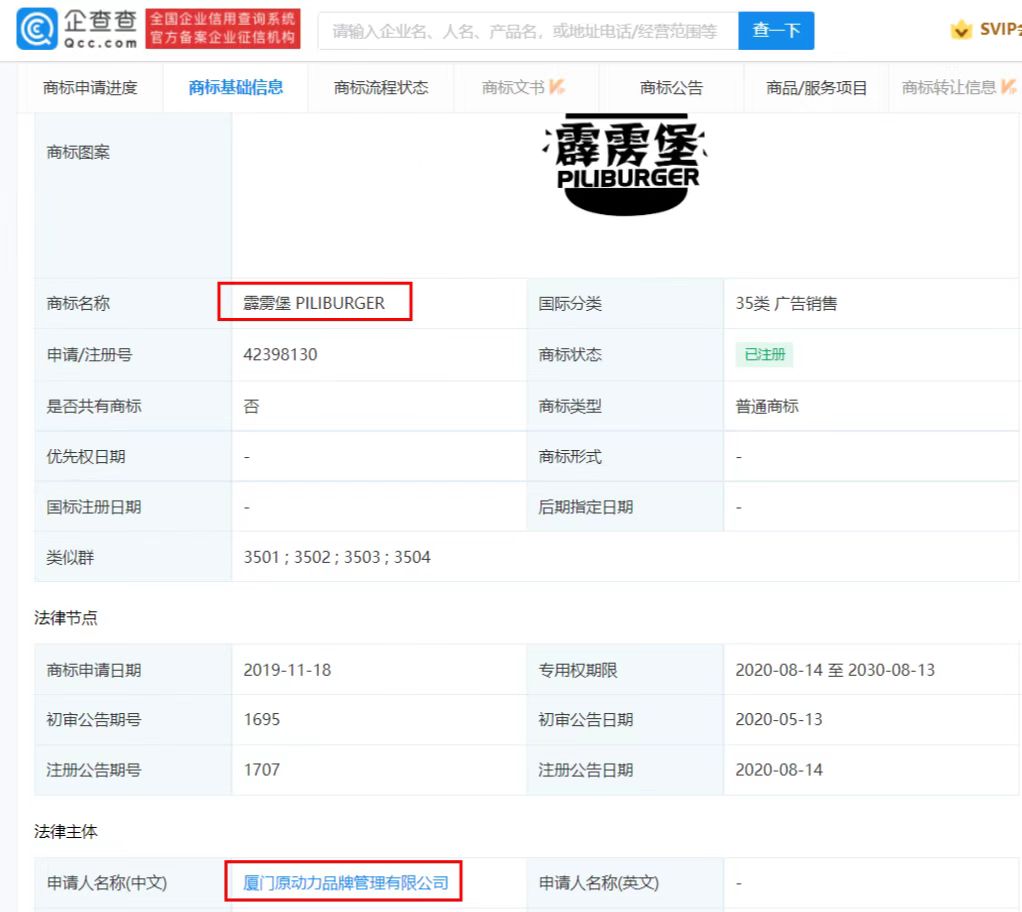The width and height of the screenshot is (1022, 912).
Task: Click the 已注册 status badge
Action: point(765,355)
